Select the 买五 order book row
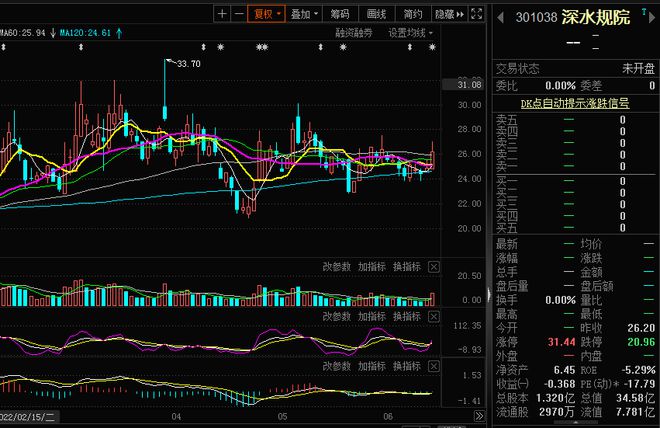 coord(574,228)
